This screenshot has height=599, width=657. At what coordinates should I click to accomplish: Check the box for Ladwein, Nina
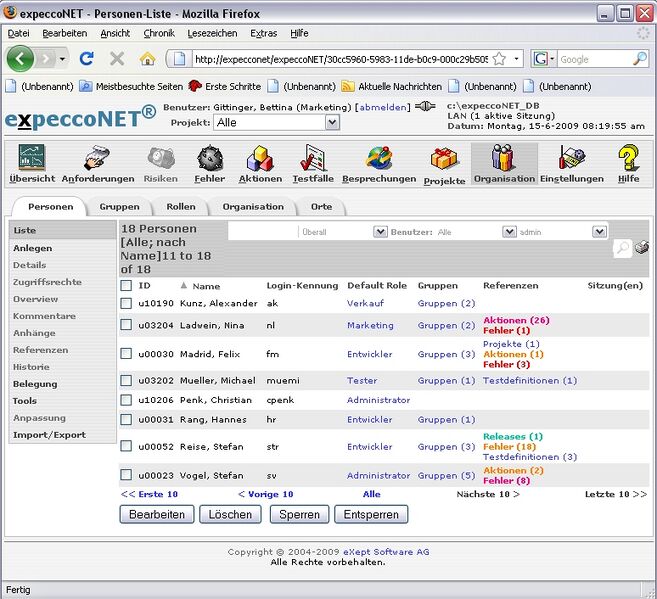tap(126, 325)
